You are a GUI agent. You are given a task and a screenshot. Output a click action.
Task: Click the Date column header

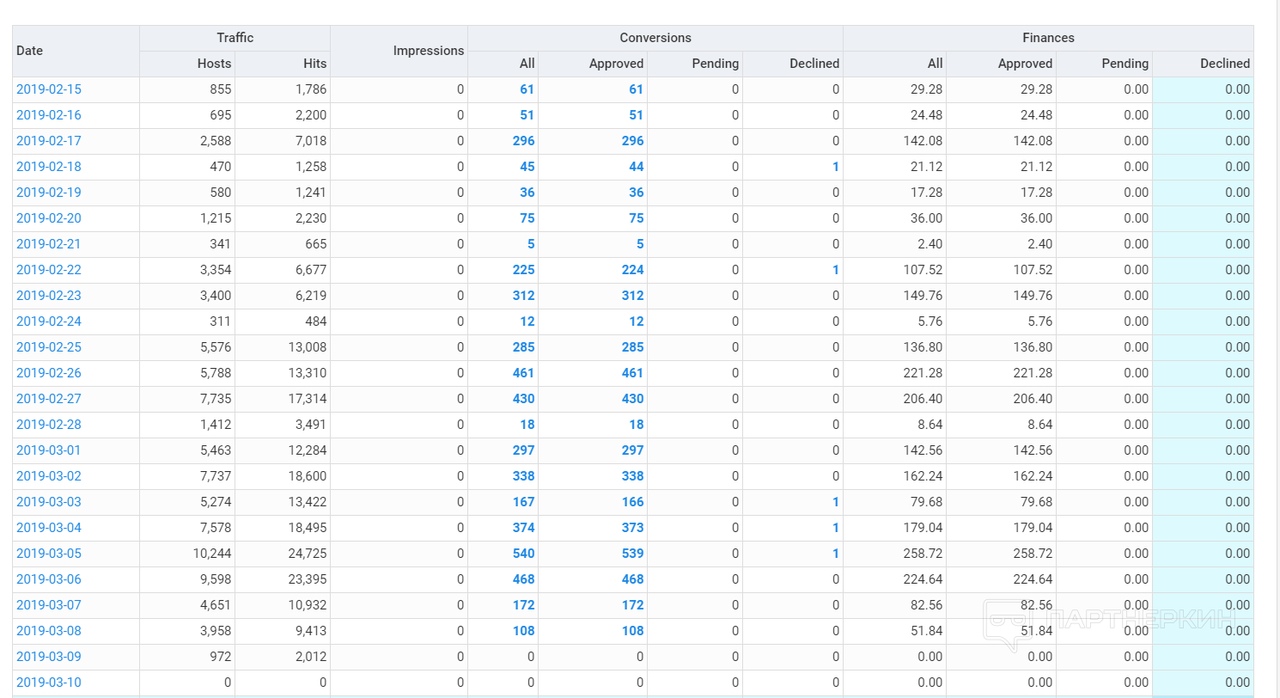click(30, 51)
